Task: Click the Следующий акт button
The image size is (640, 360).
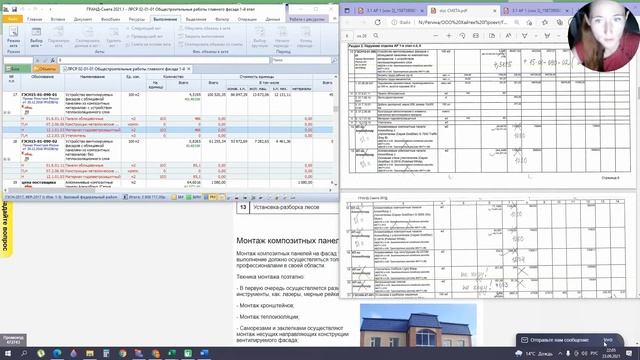Action: (x=143, y=28)
